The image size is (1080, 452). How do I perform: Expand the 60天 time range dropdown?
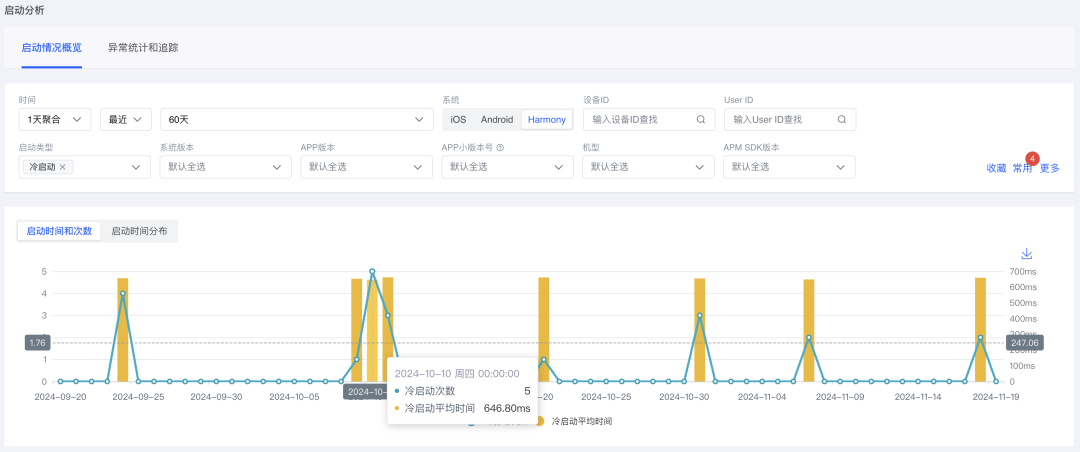point(295,120)
